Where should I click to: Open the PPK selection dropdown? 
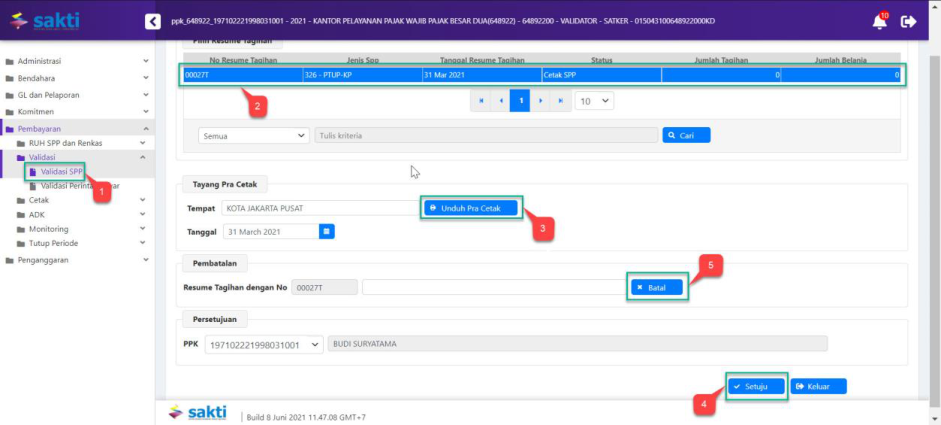[x=264, y=344]
